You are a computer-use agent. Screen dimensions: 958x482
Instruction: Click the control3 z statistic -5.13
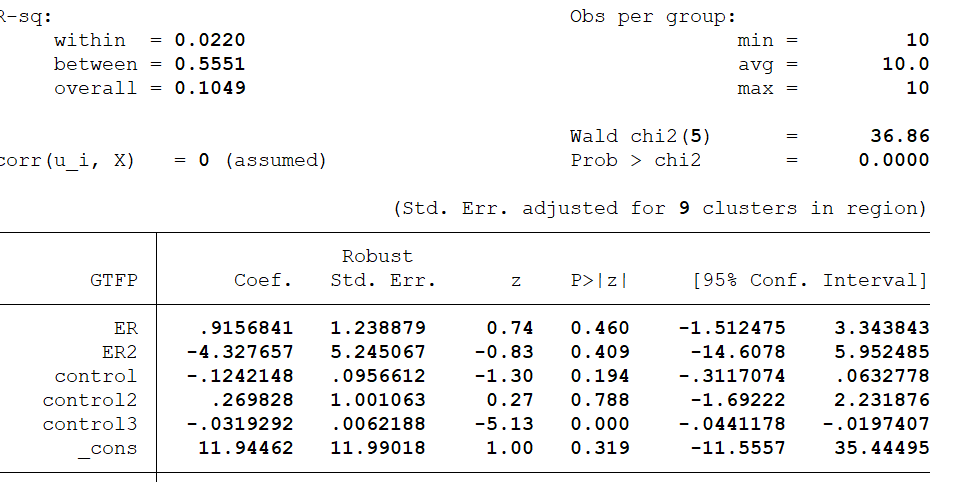coord(510,424)
